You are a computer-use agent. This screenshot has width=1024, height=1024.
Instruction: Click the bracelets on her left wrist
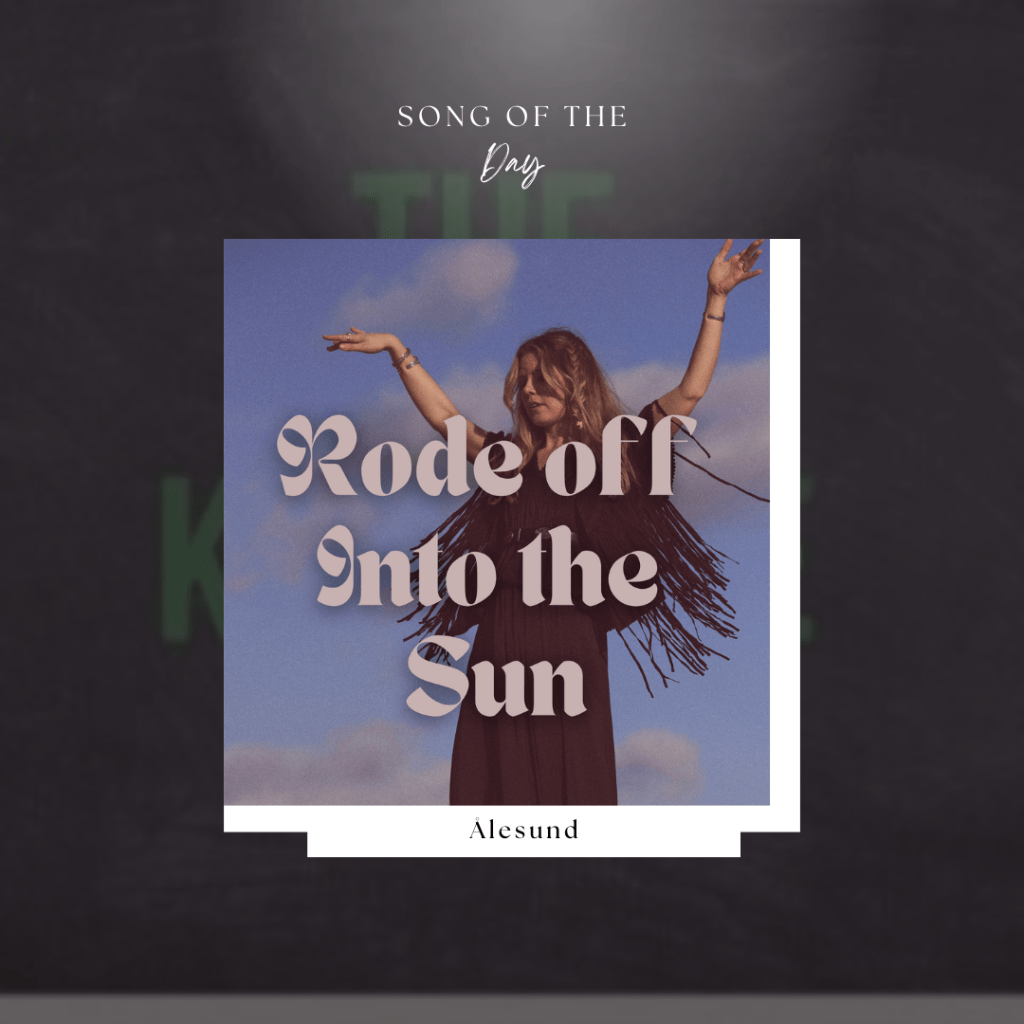tap(406, 359)
